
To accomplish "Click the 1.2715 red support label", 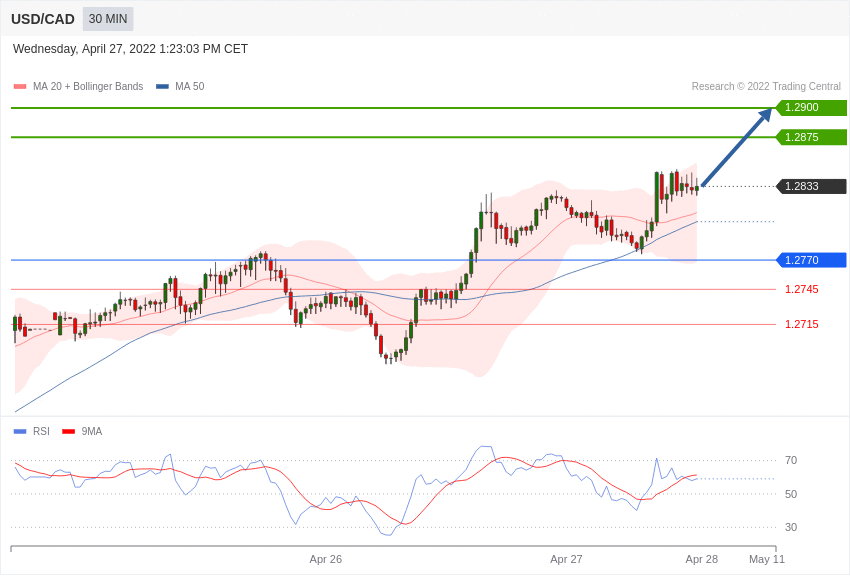I will click(x=802, y=325).
